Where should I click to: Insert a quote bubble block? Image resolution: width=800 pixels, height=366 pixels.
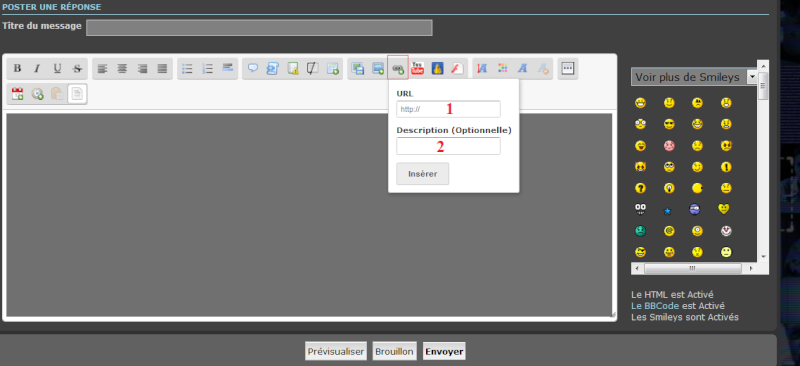coord(253,68)
